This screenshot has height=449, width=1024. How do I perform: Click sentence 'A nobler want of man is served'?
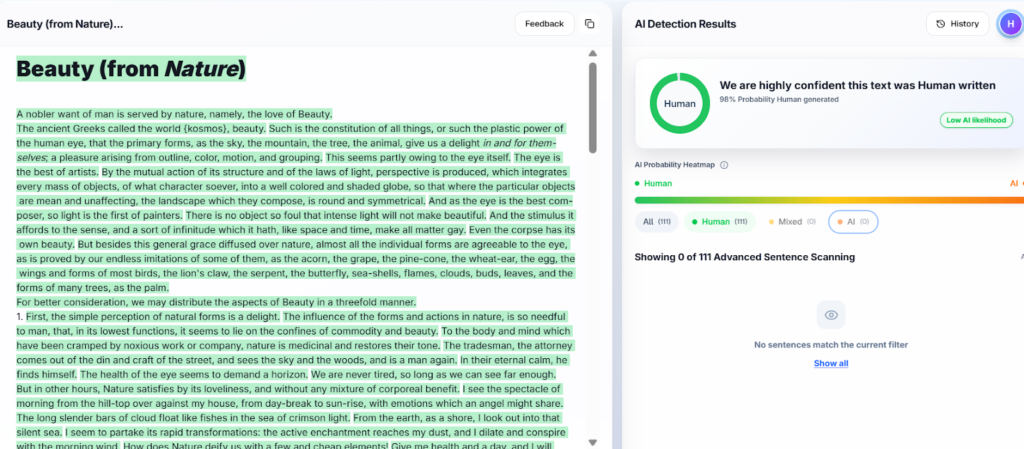click(174, 114)
